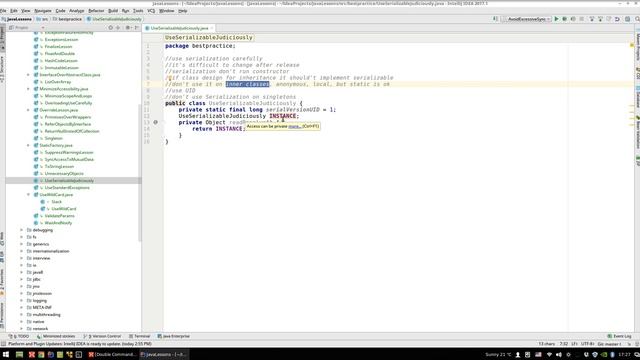Click the undo arrow icon in toolbar

[617, 19]
